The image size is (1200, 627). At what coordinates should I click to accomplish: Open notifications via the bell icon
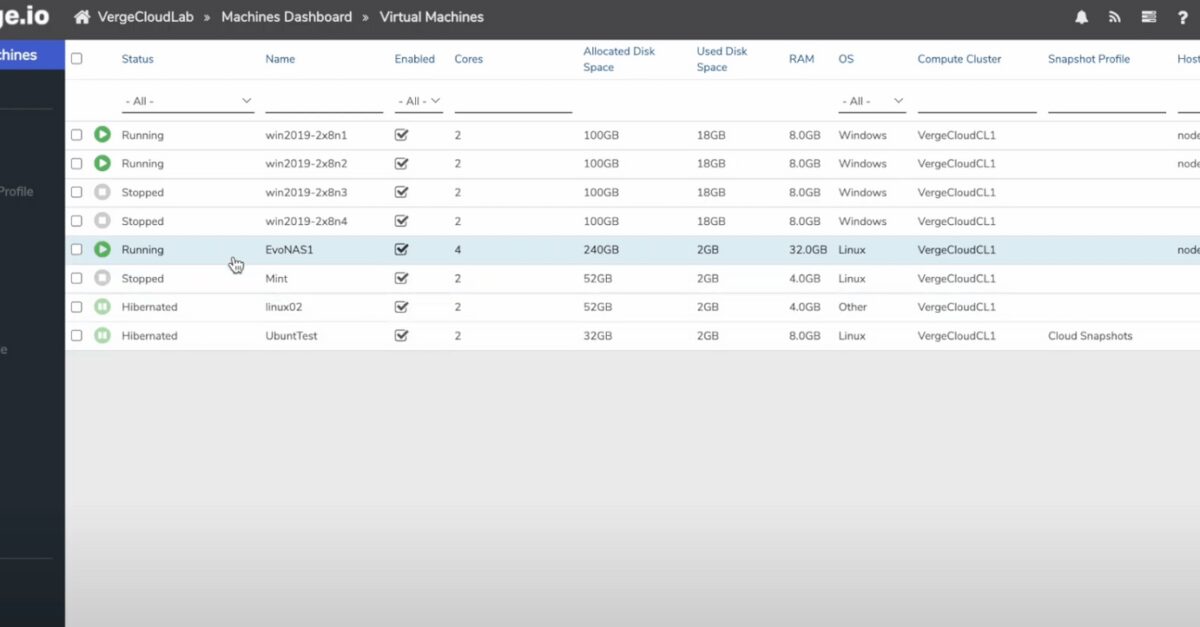1081,16
